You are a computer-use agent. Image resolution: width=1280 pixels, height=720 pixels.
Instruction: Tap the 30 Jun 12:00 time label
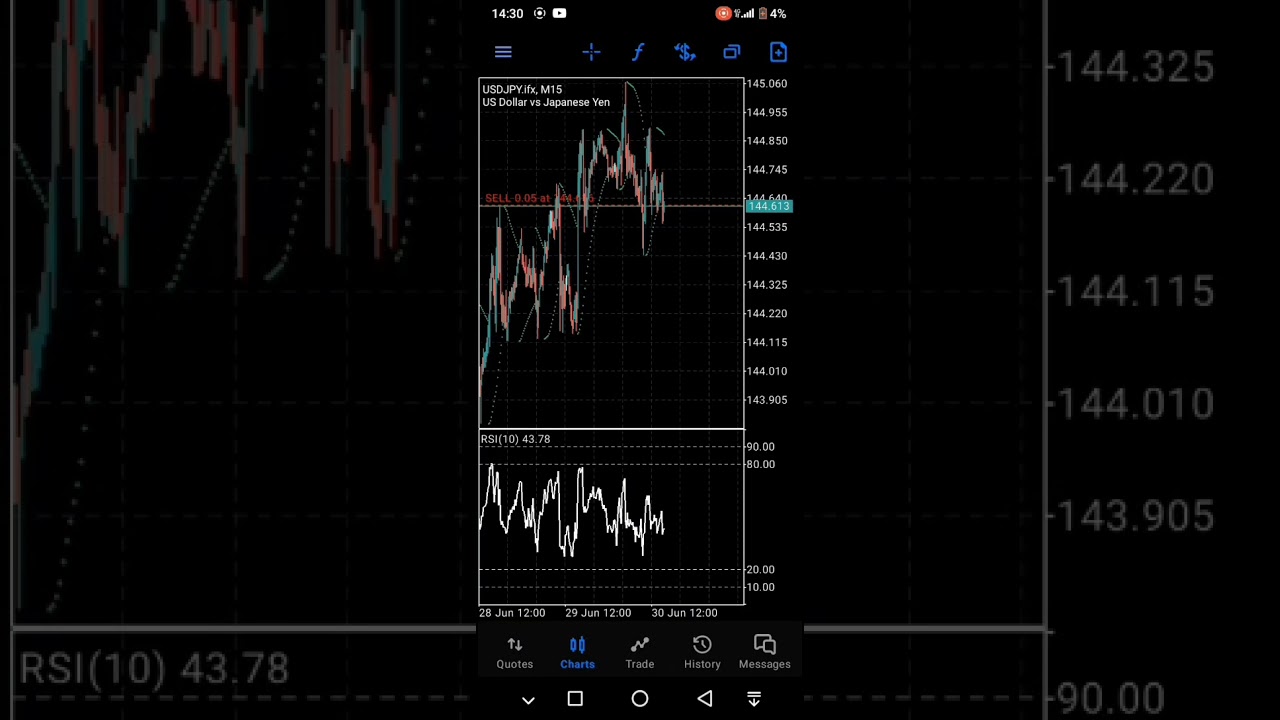684,613
